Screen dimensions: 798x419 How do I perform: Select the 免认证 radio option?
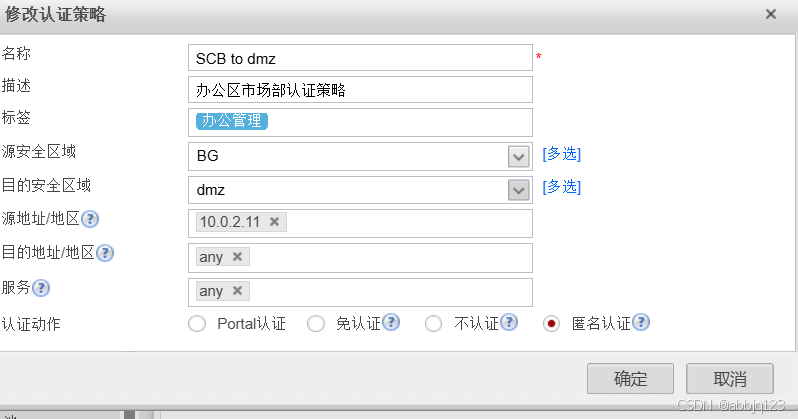pyautogui.click(x=316, y=323)
